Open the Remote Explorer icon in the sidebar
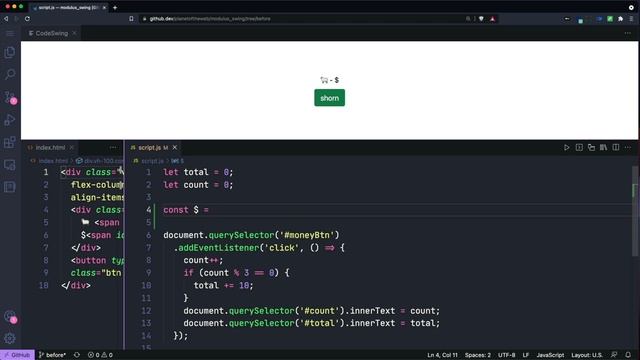This screenshot has height=360, width=640. (10, 164)
